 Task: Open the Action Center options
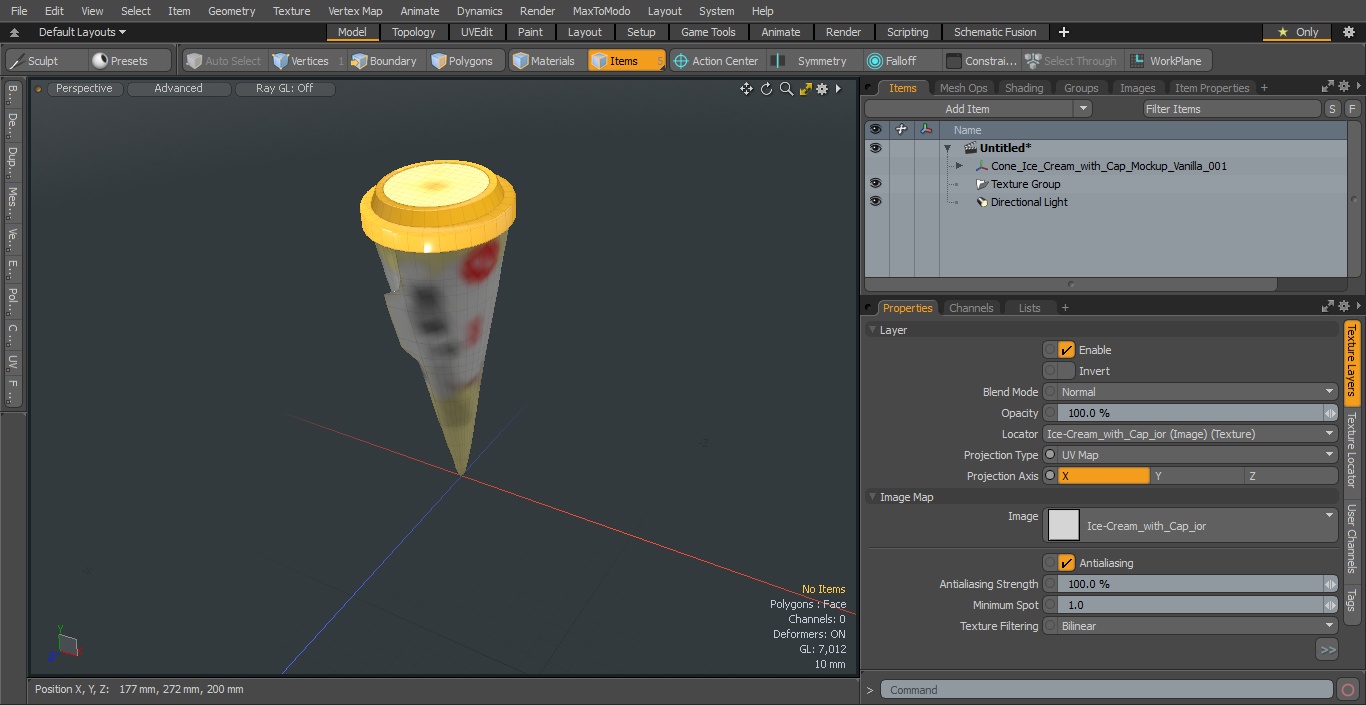pos(716,61)
